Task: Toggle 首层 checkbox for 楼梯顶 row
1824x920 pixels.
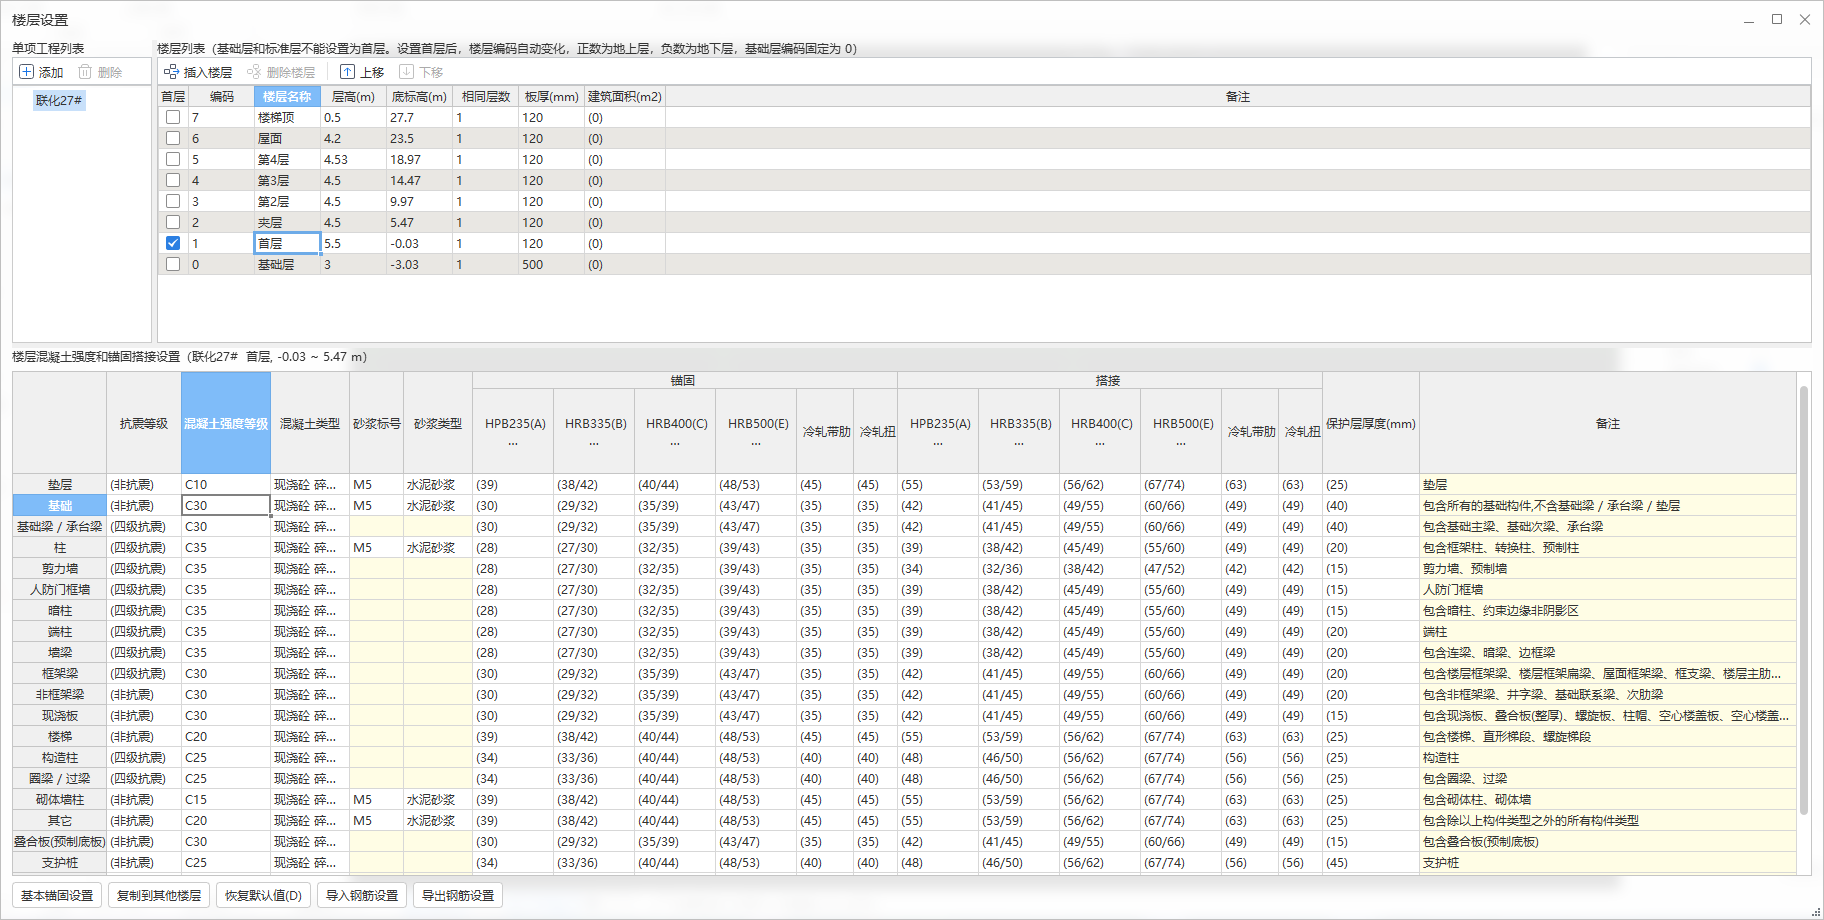Action: tap(173, 117)
